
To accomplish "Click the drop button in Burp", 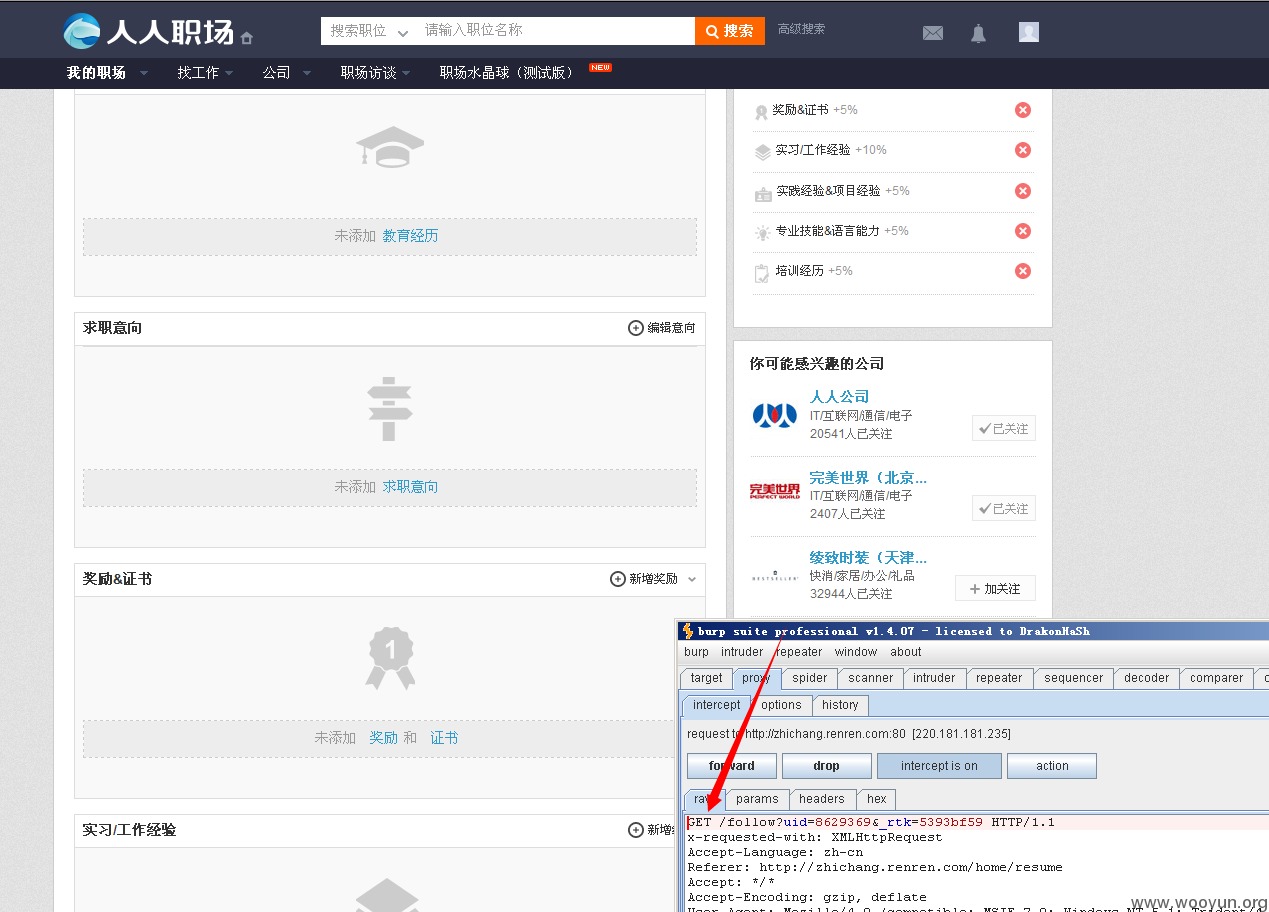I will click(x=826, y=766).
